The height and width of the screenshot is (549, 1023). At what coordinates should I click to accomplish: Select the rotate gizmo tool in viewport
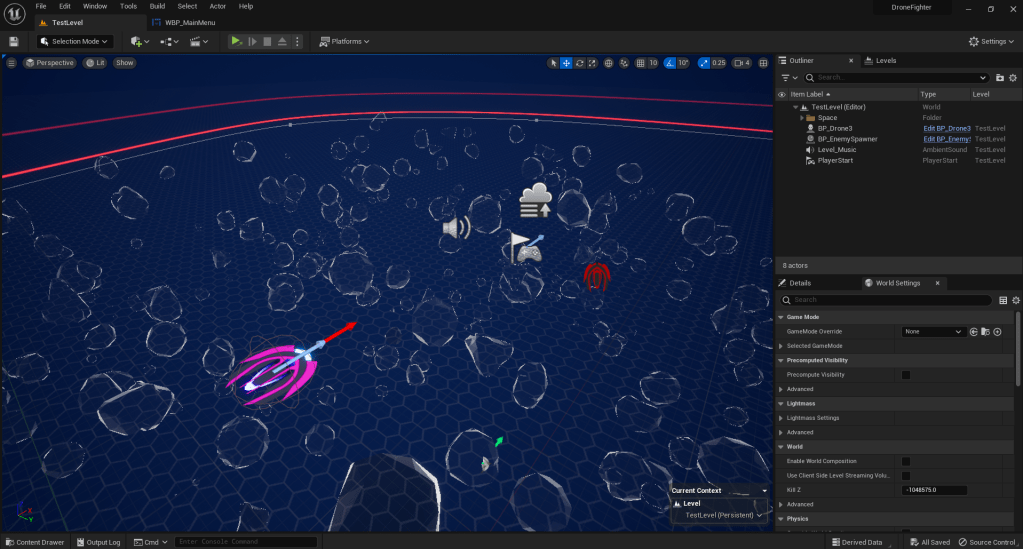pos(580,63)
